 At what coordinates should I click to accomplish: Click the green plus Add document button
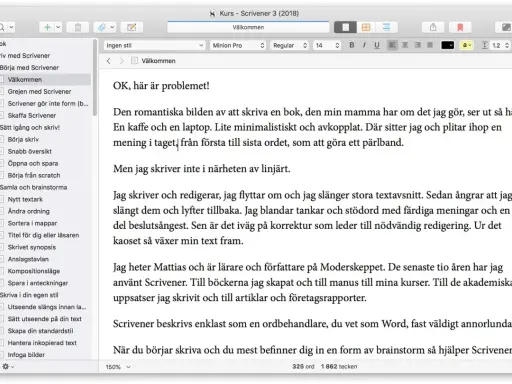pos(47,27)
